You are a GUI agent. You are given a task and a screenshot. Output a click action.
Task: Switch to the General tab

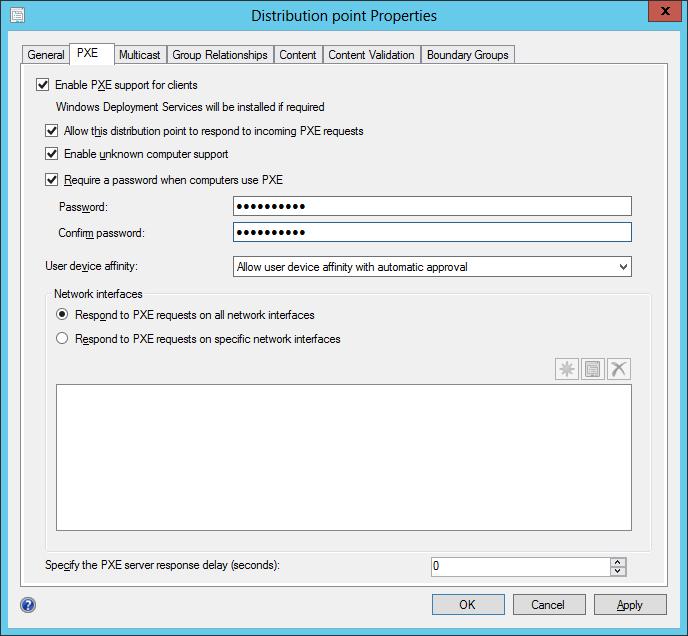pyautogui.click(x=46, y=55)
